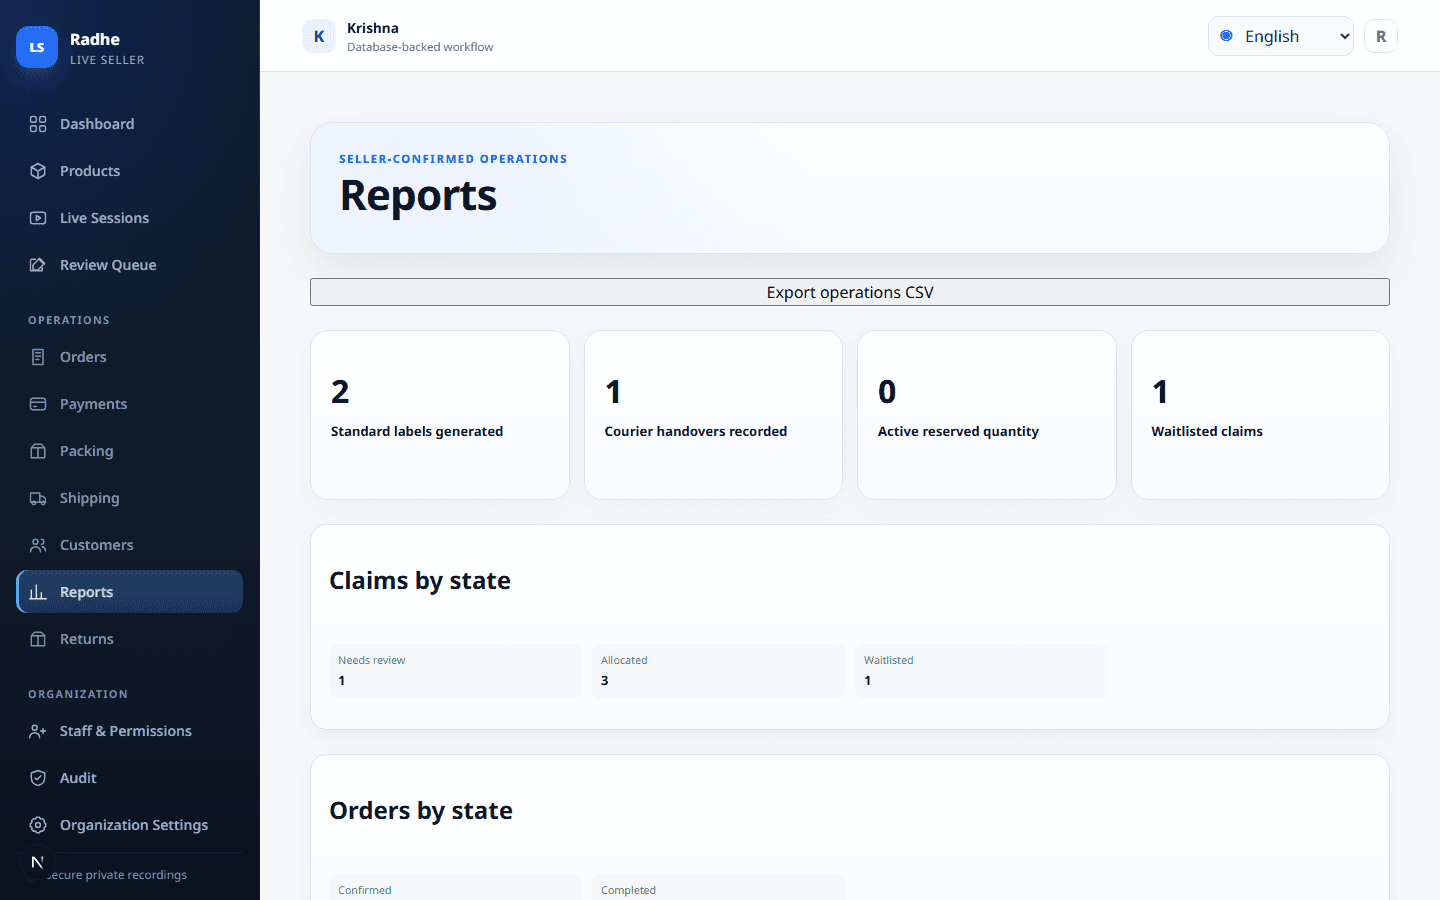The width and height of the screenshot is (1440, 900).
Task: Click the Reports bar chart icon
Action: click(38, 592)
